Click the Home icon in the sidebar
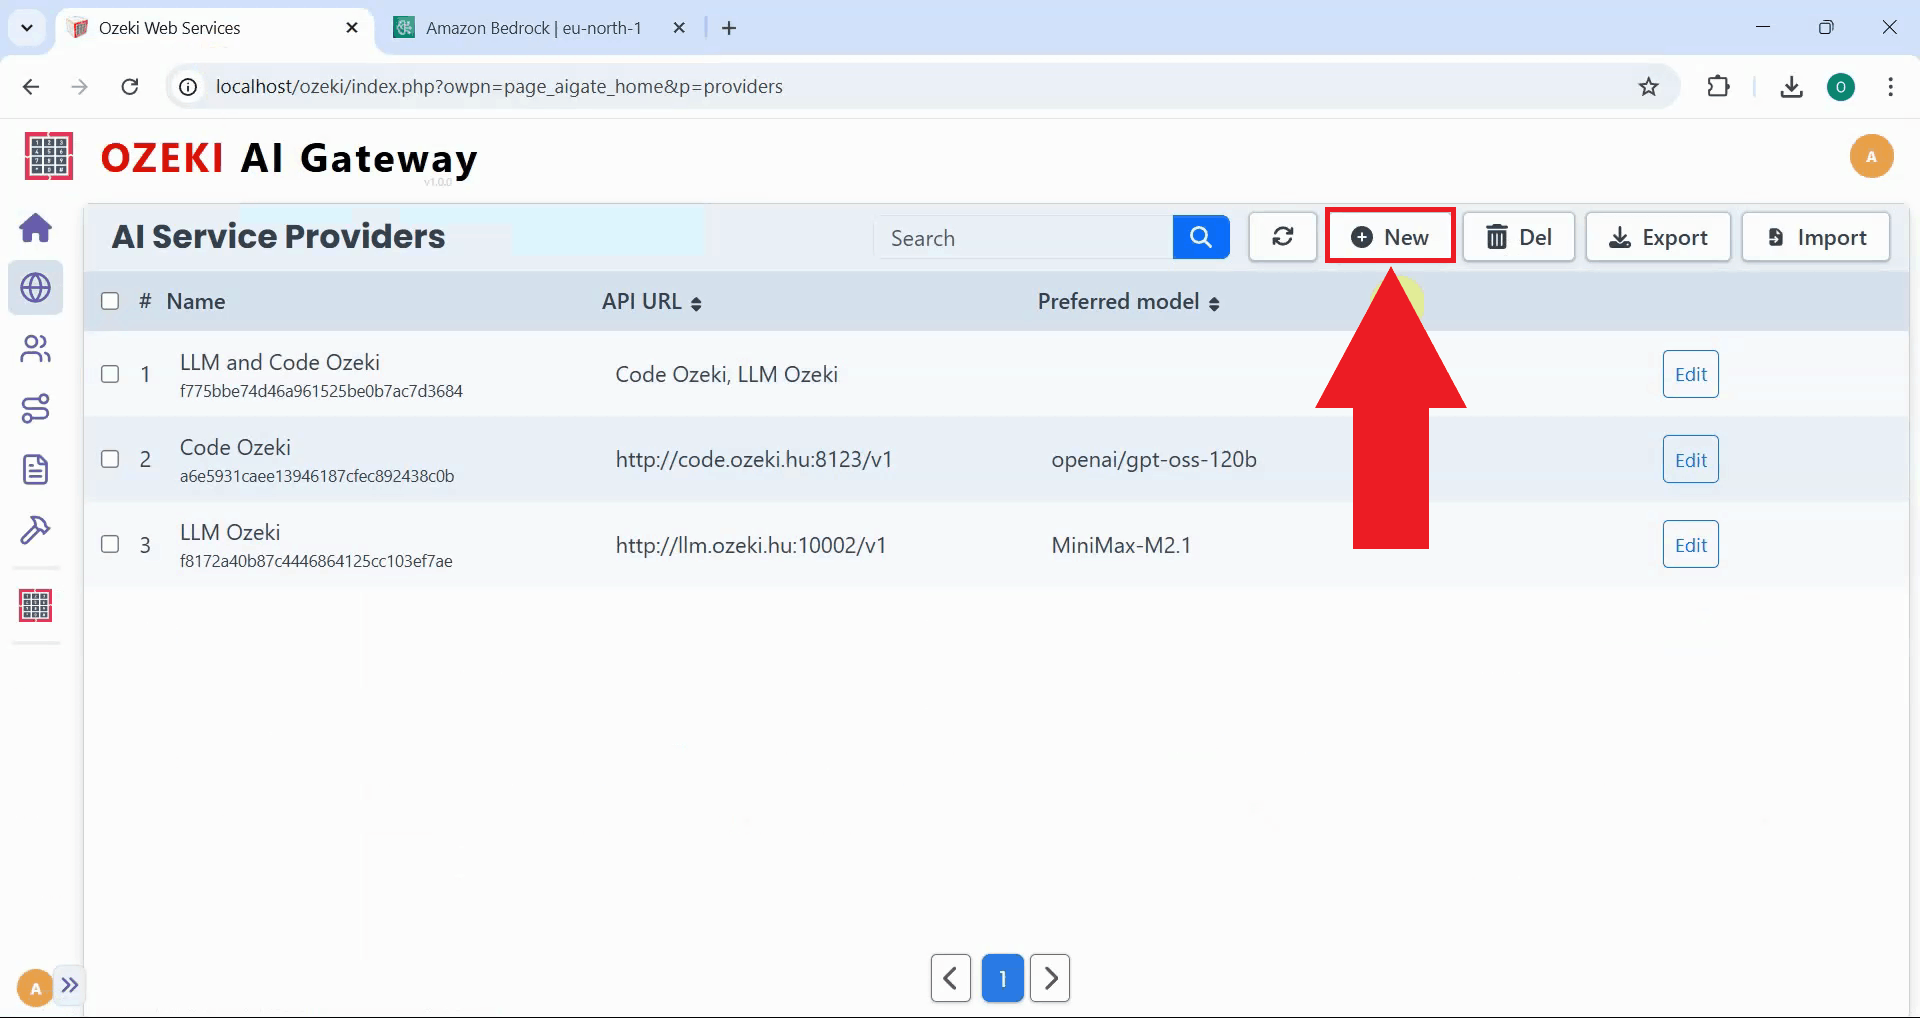Image resolution: width=1920 pixels, height=1018 pixels. coord(36,228)
